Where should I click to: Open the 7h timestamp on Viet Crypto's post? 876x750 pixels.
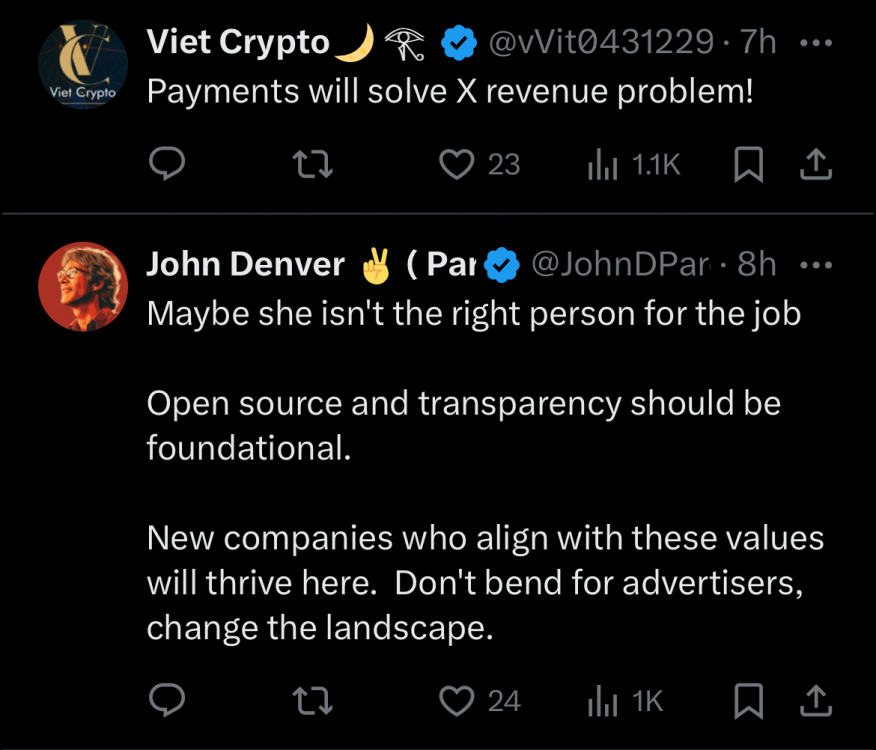click(758, 43)
